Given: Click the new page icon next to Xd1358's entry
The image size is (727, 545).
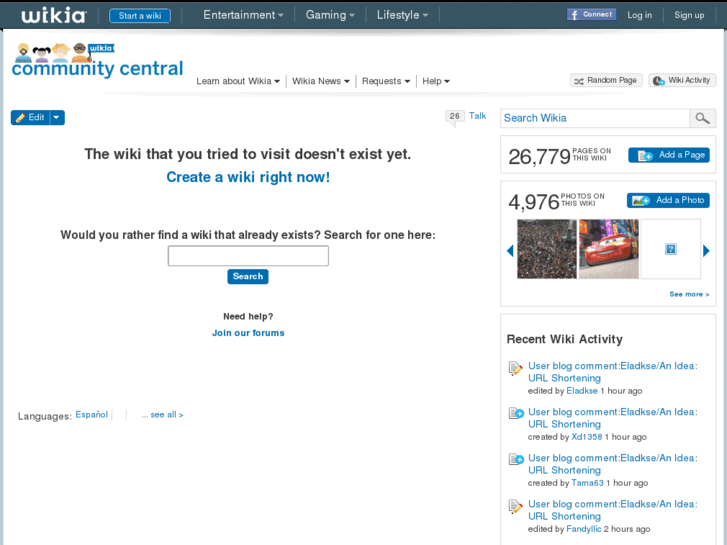Looking at the screenshot, I should [x=516, y=413].
